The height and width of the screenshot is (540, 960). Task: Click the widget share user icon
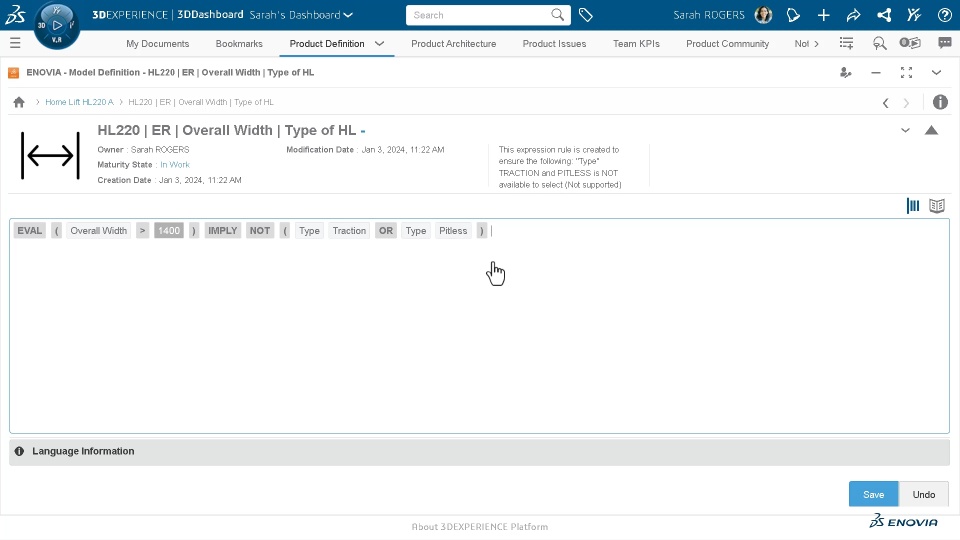(846, 73)
